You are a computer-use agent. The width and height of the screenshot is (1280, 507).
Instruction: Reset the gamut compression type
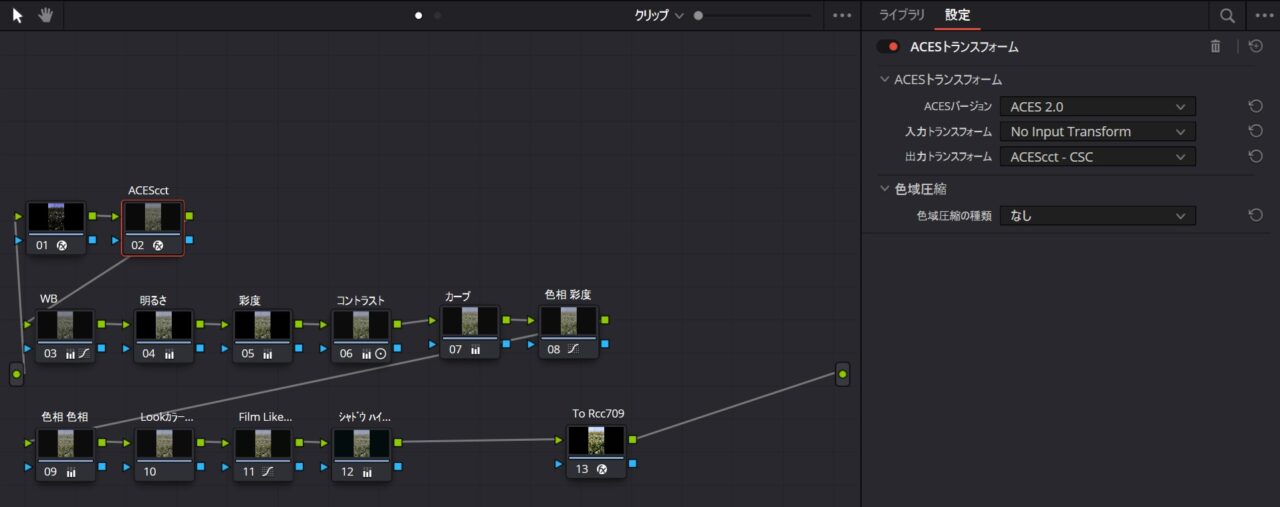coord(1255,215)
